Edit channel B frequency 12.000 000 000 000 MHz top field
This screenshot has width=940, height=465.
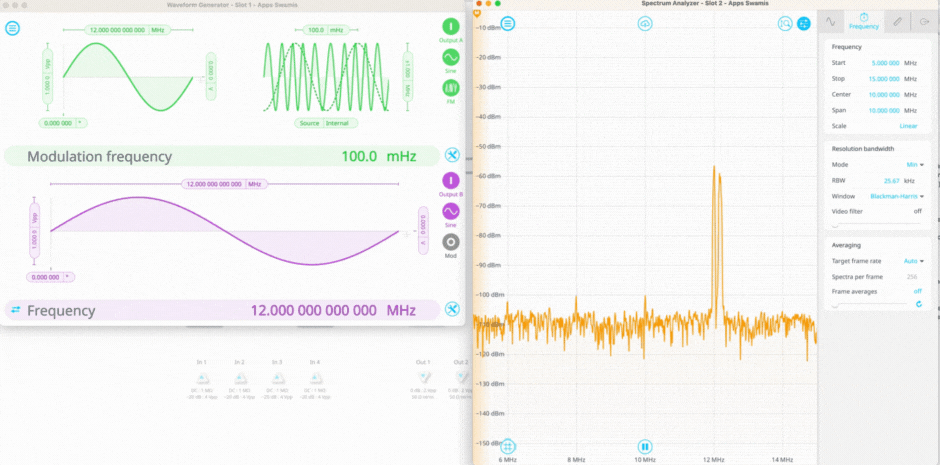tap(224, 184)
